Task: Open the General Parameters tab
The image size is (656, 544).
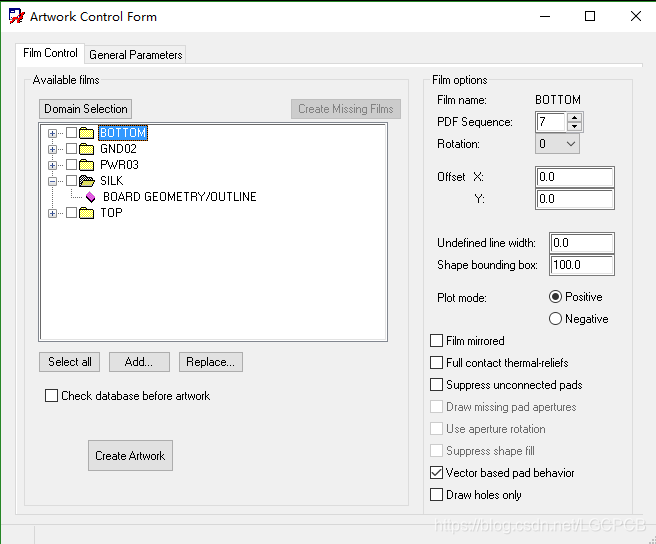Action: click(x=136, y=55)
